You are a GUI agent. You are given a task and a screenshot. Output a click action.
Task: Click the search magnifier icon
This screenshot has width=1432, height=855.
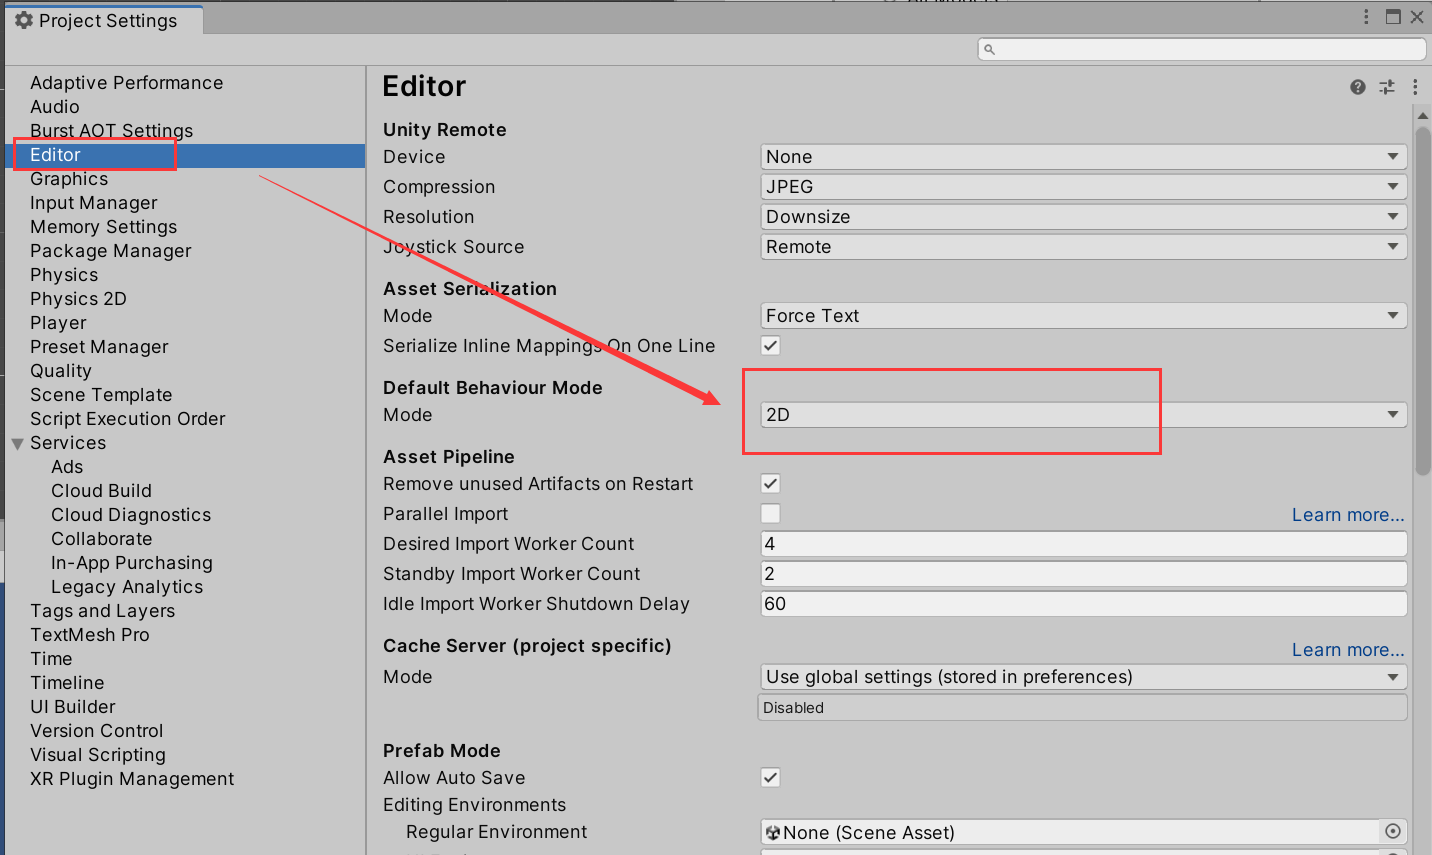pos(989,49)
